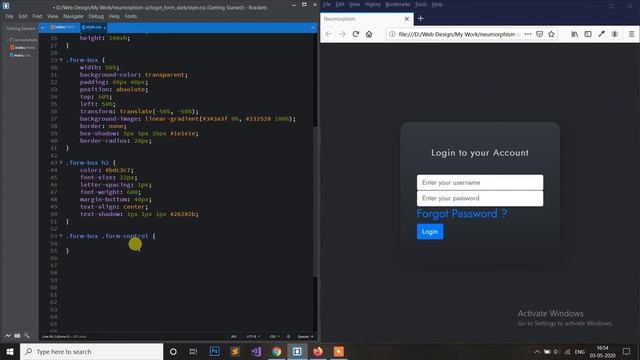Viewport: 640px width, 360px height.
Task: Click the magnifier icon in Brackets sidebar bottom
Action: [27, 336]
